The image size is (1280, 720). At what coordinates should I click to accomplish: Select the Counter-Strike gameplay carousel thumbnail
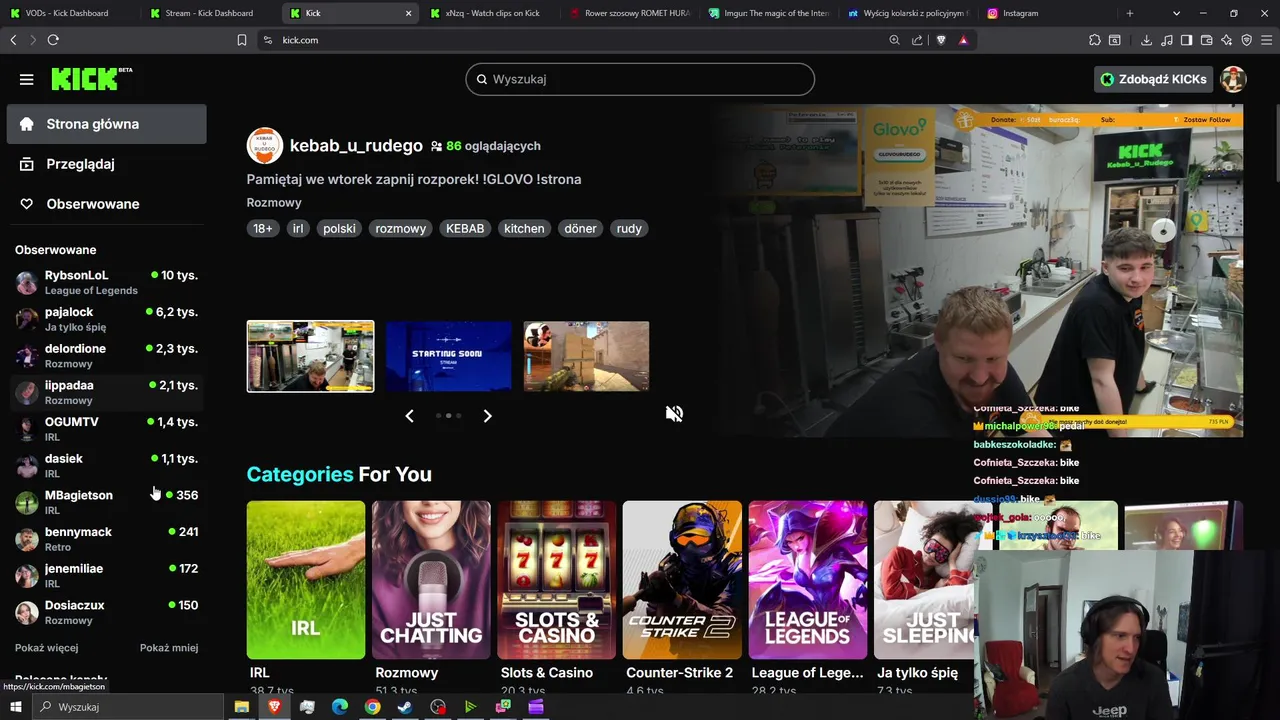pyautogui.click(x=586, y=356)
